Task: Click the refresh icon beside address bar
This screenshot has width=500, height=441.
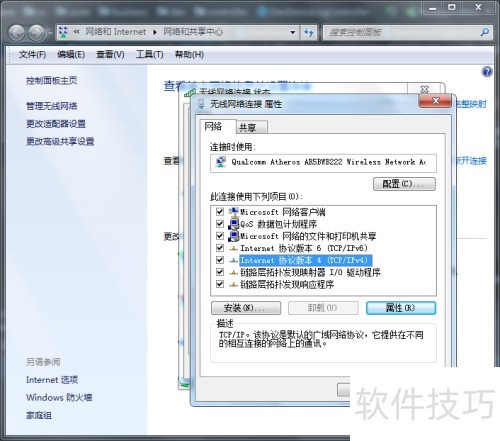Action: pyautogui.click(x=309, y=32)
